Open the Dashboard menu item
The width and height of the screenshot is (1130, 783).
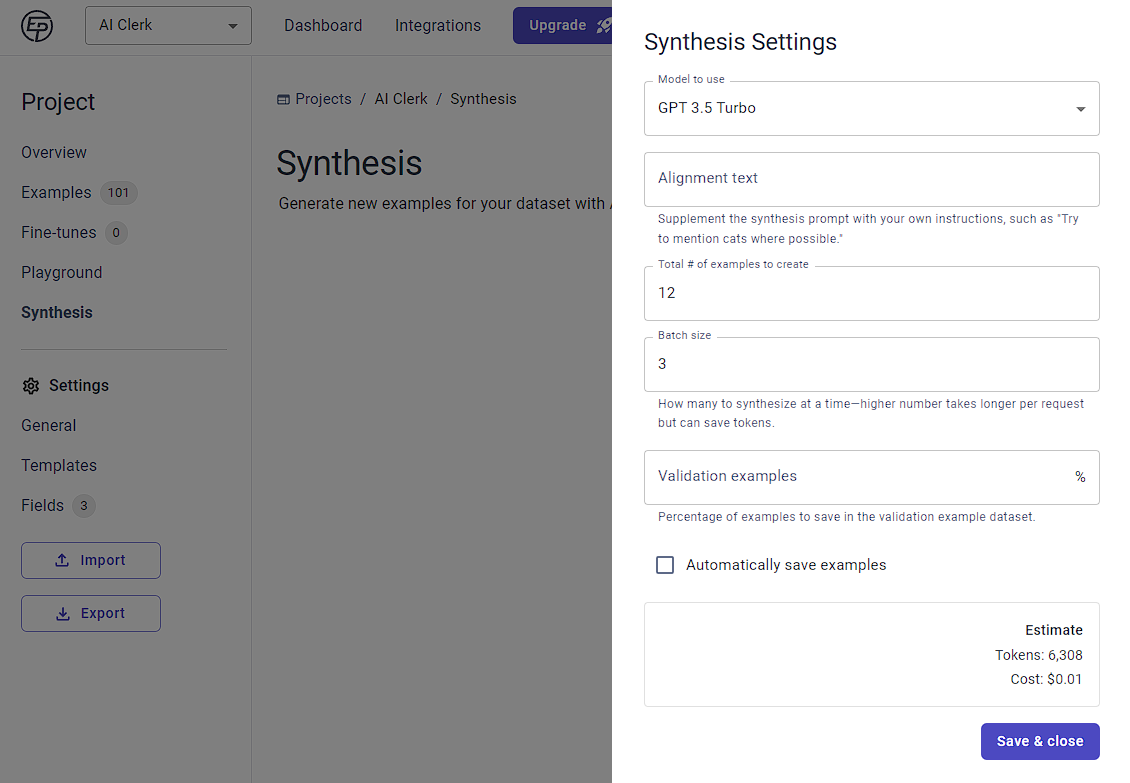pyautogui.click(x=323, y=26)
